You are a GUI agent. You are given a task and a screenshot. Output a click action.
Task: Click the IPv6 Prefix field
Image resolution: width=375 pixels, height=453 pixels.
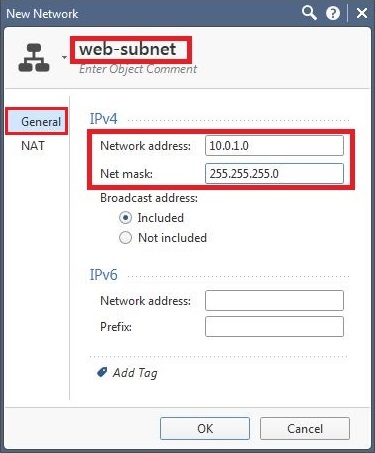tap(274, 327)
